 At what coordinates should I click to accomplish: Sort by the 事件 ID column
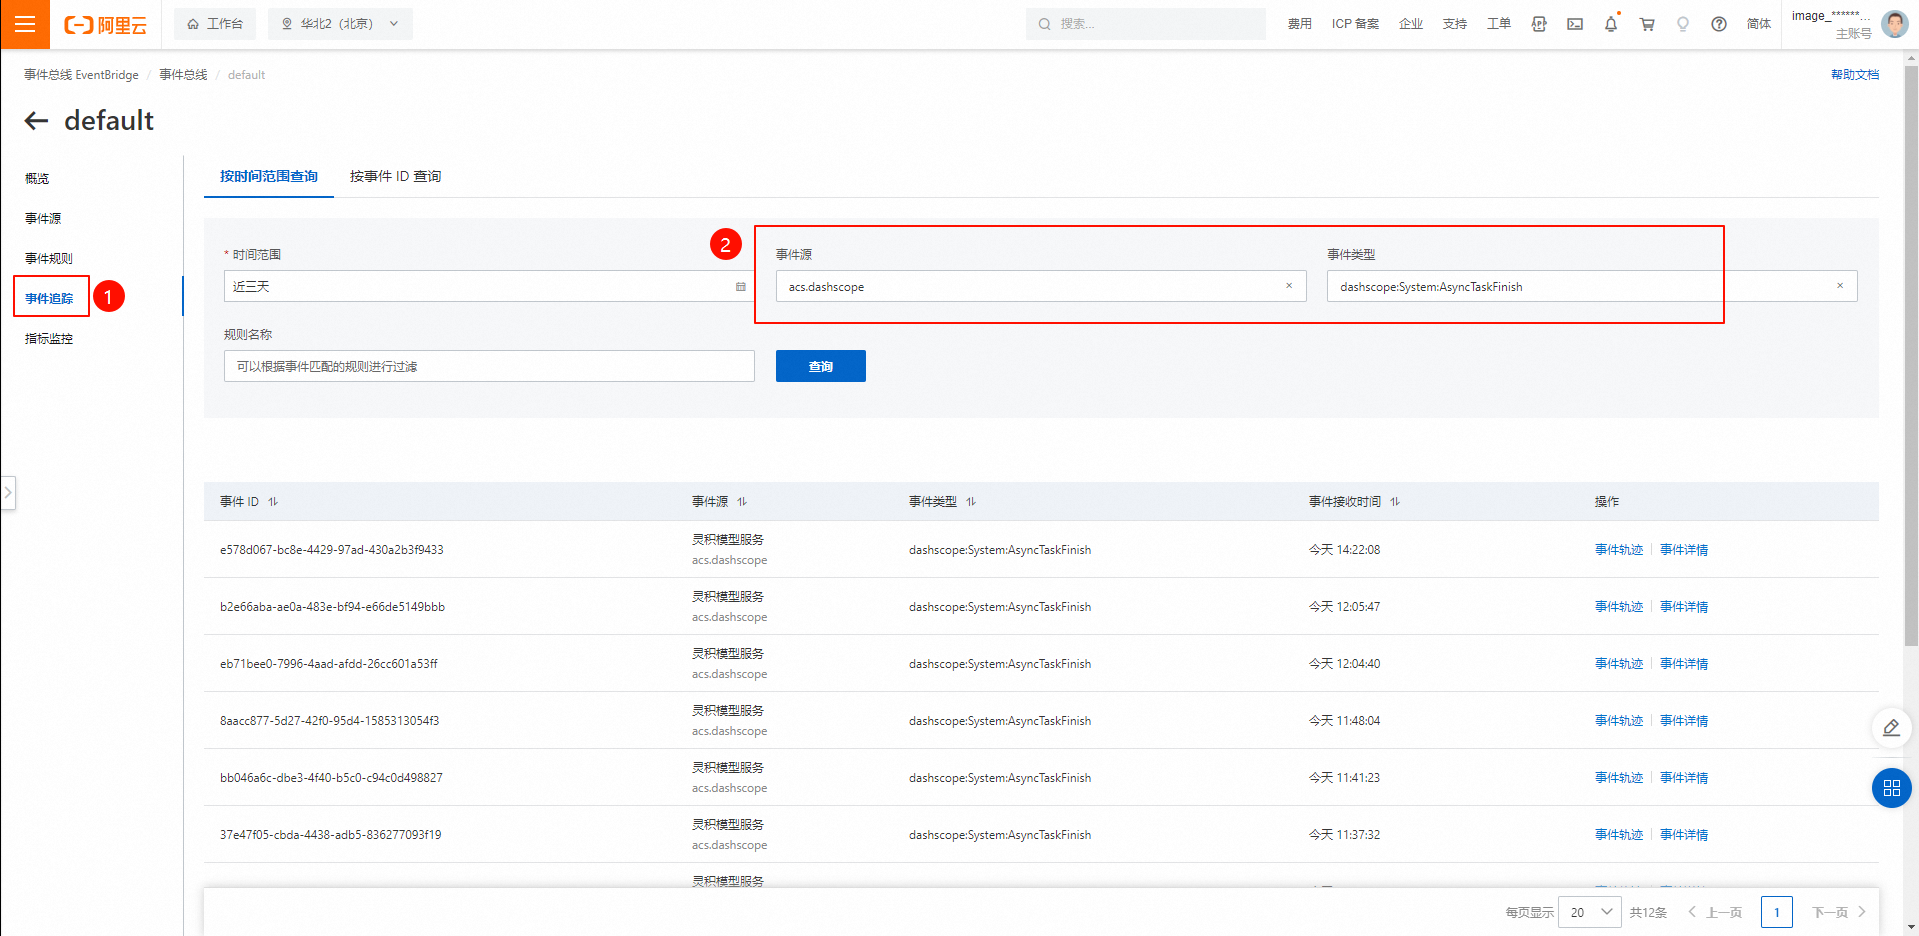click(x=273, y=502)
